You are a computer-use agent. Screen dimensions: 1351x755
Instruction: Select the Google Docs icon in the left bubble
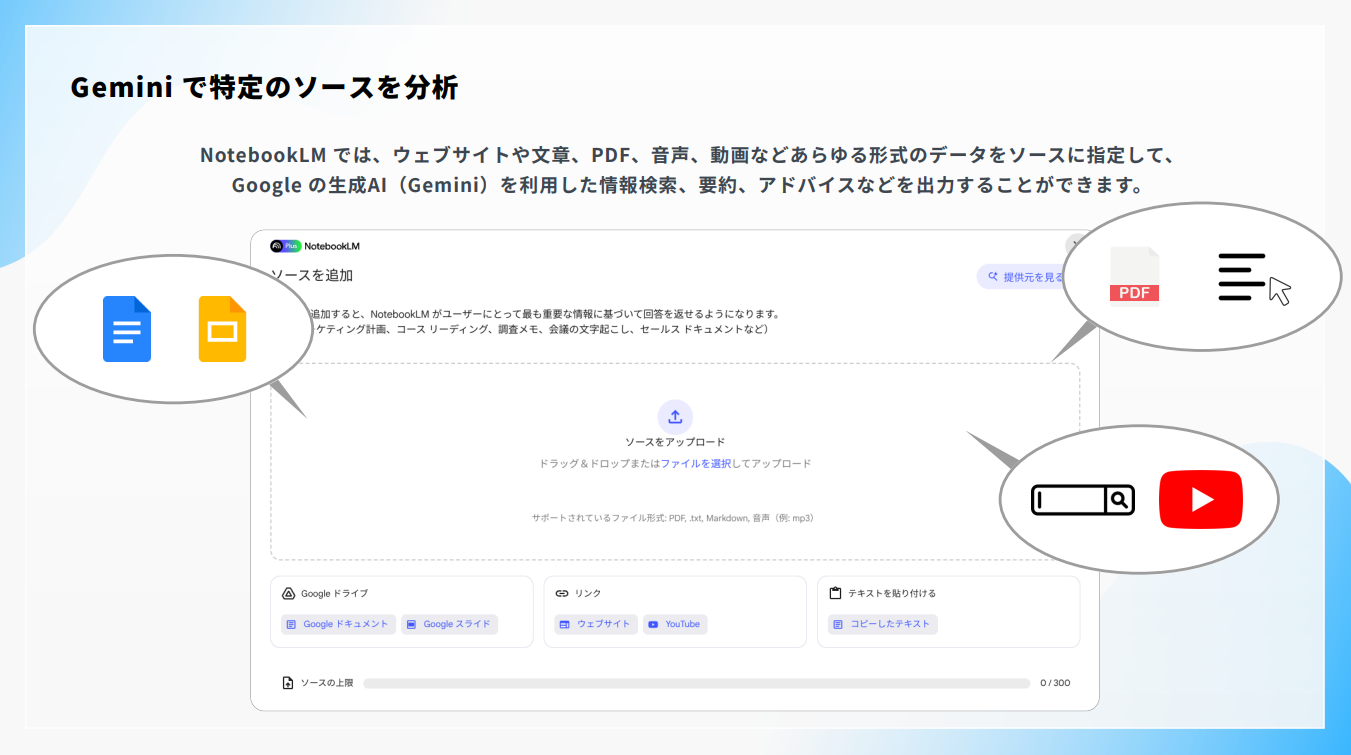[x=127, y=328]
